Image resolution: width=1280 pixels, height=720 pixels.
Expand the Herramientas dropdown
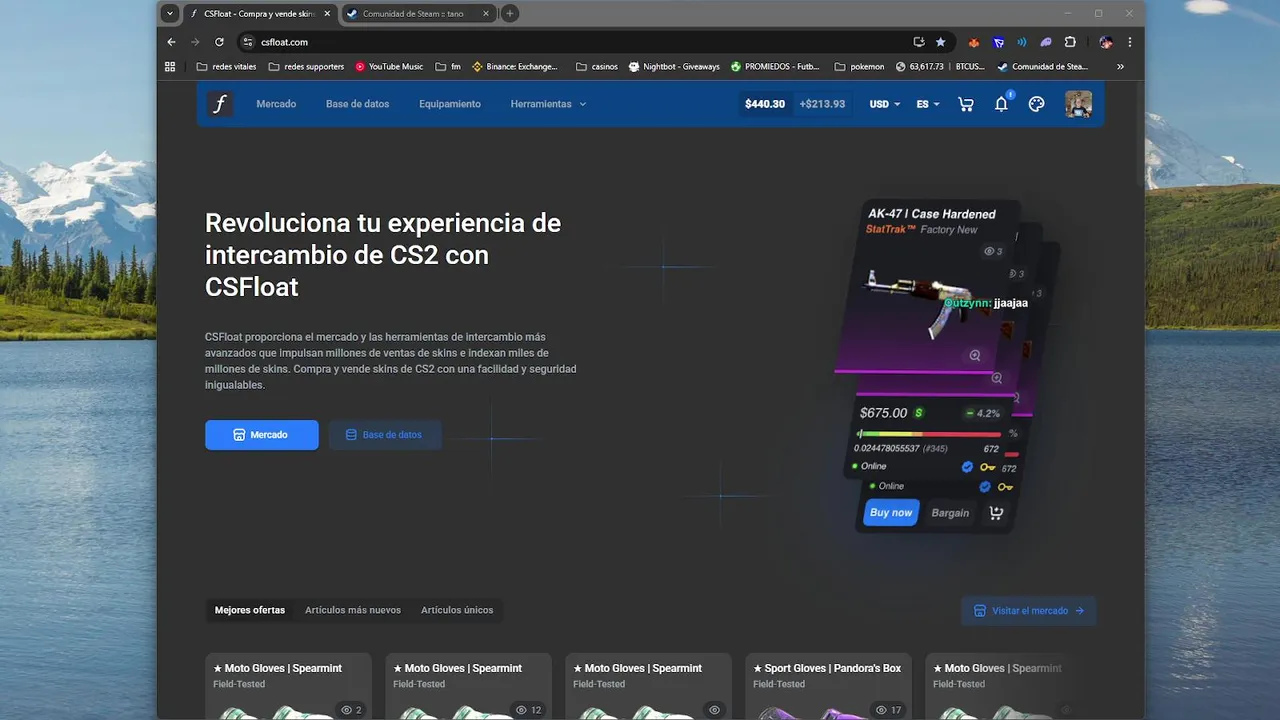pyautogui.click(x=548, y=104)
